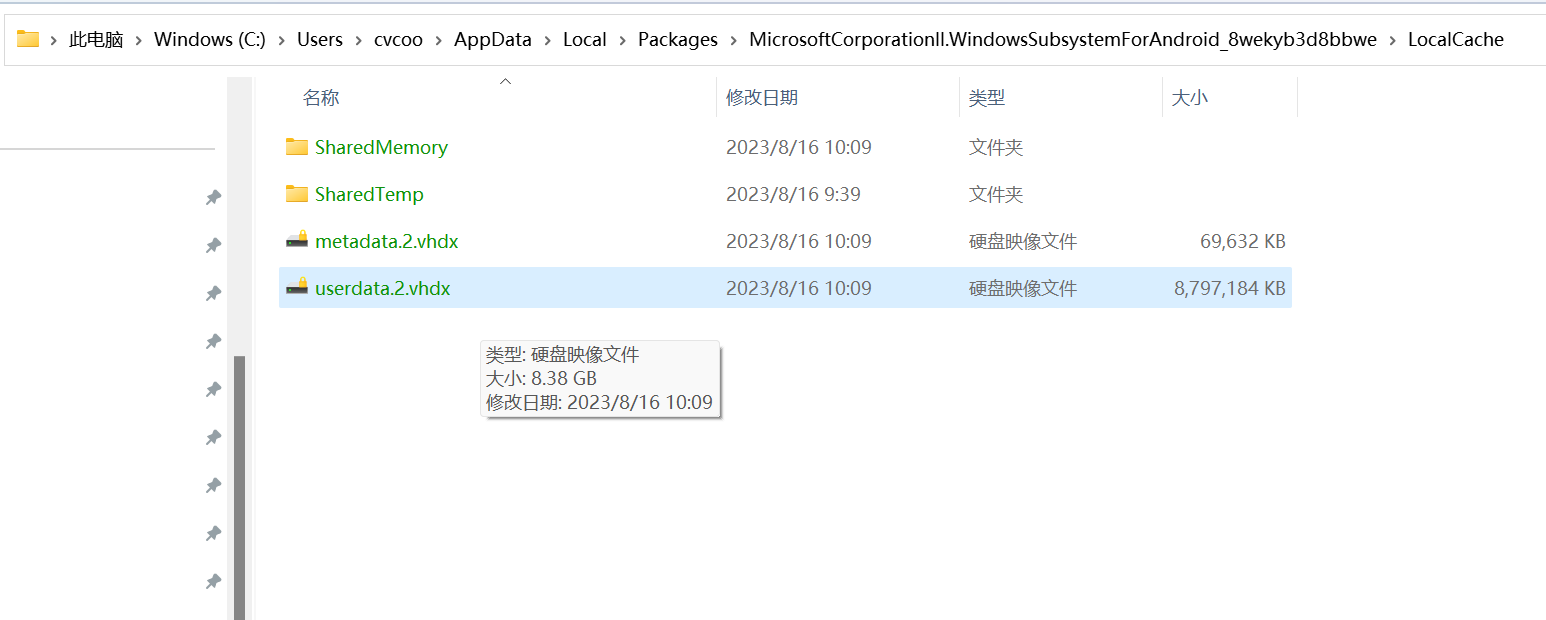Open the SharedMemory folder icon
The height and width of the screenshot is (620, 1546).
tap(296, 146)
